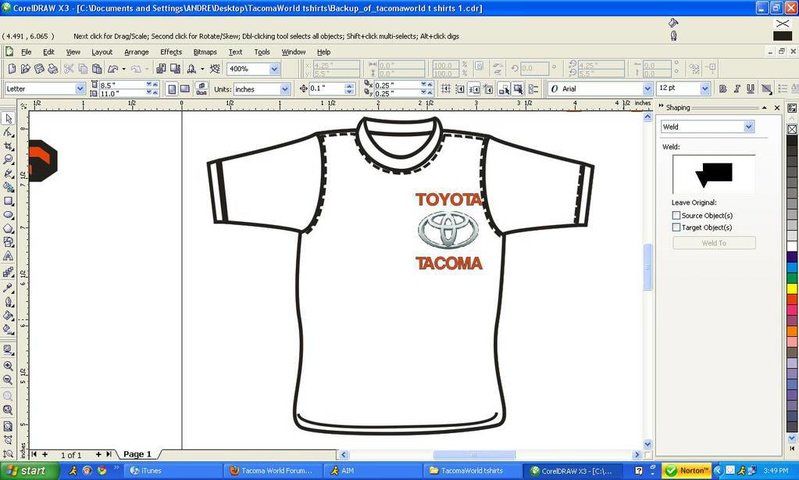Open the Tools menu
Viewport: 799px width, 480px height.
coord(262,52)
